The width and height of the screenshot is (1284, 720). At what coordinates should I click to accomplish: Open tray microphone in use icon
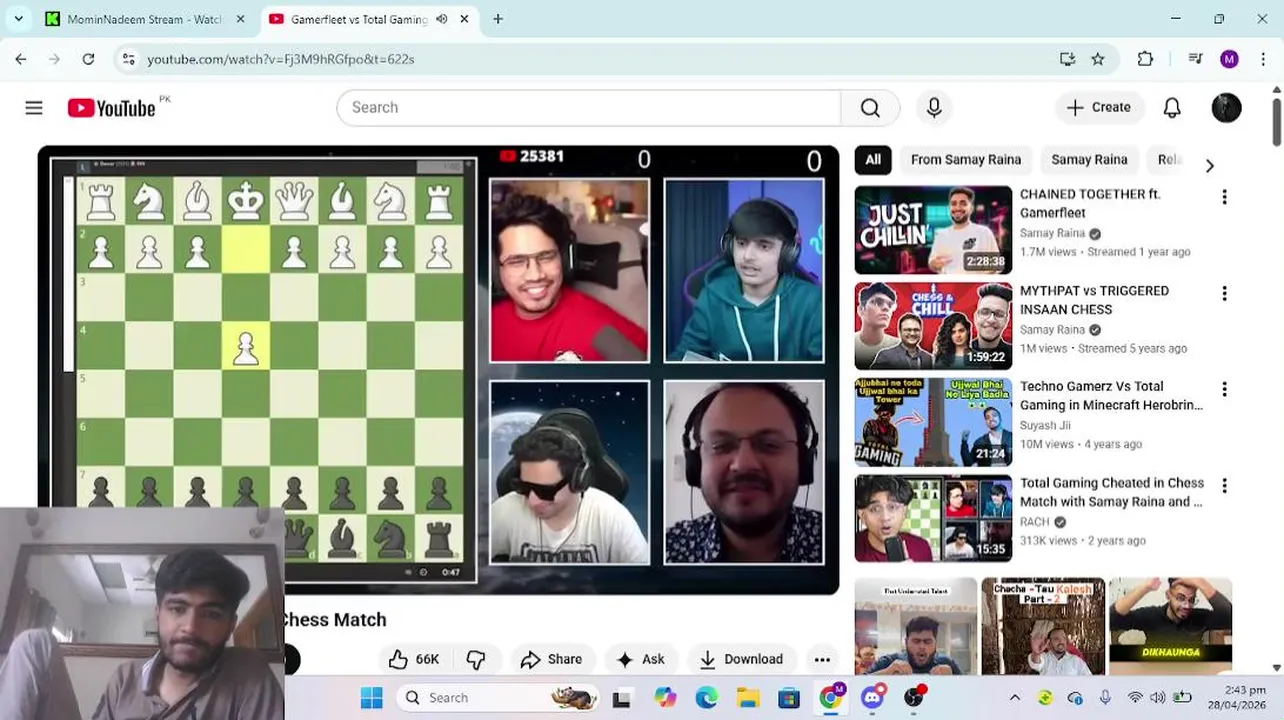1105,698
